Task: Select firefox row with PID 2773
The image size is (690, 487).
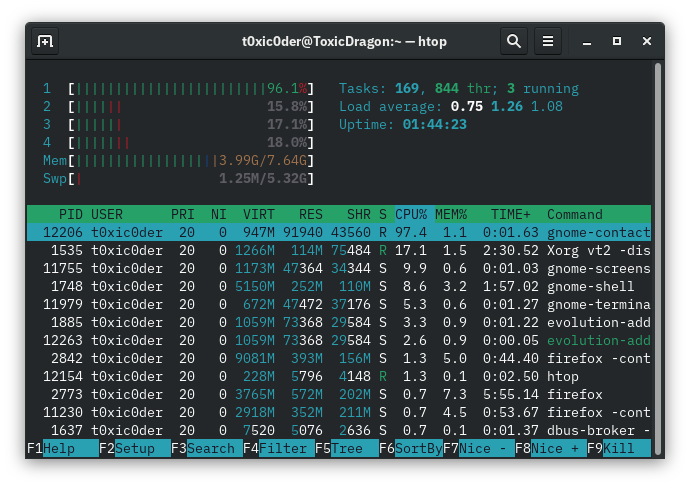Action: pyautogui.click(x=339, y=395)
